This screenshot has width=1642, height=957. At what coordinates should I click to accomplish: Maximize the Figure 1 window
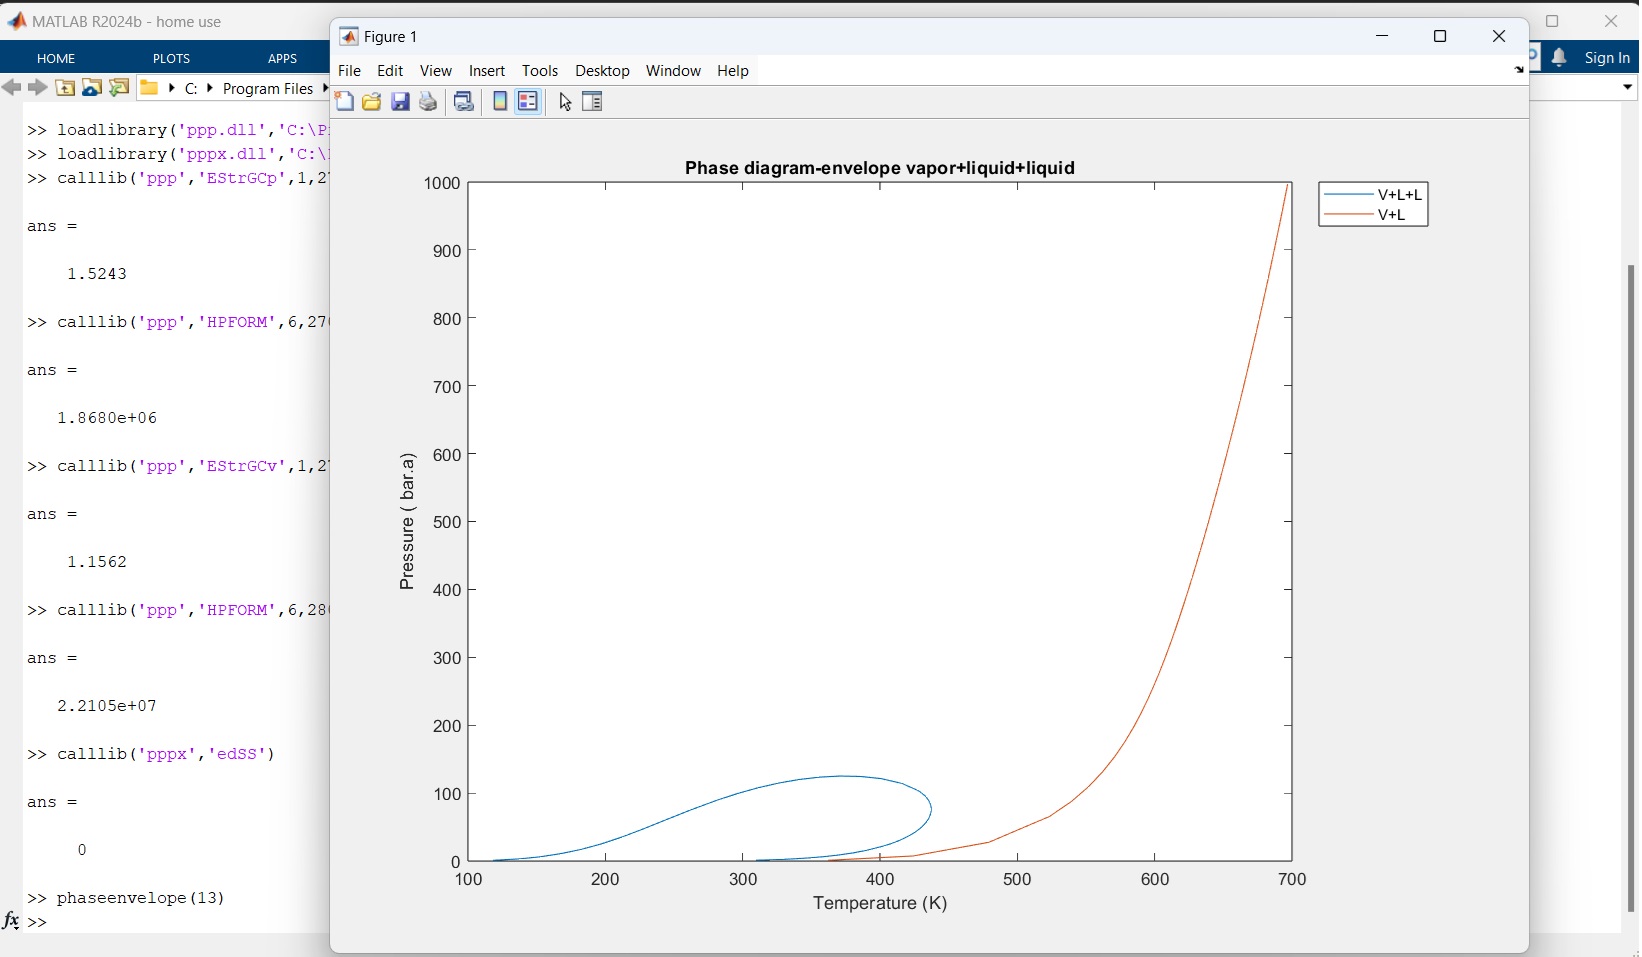point(1440,37)
